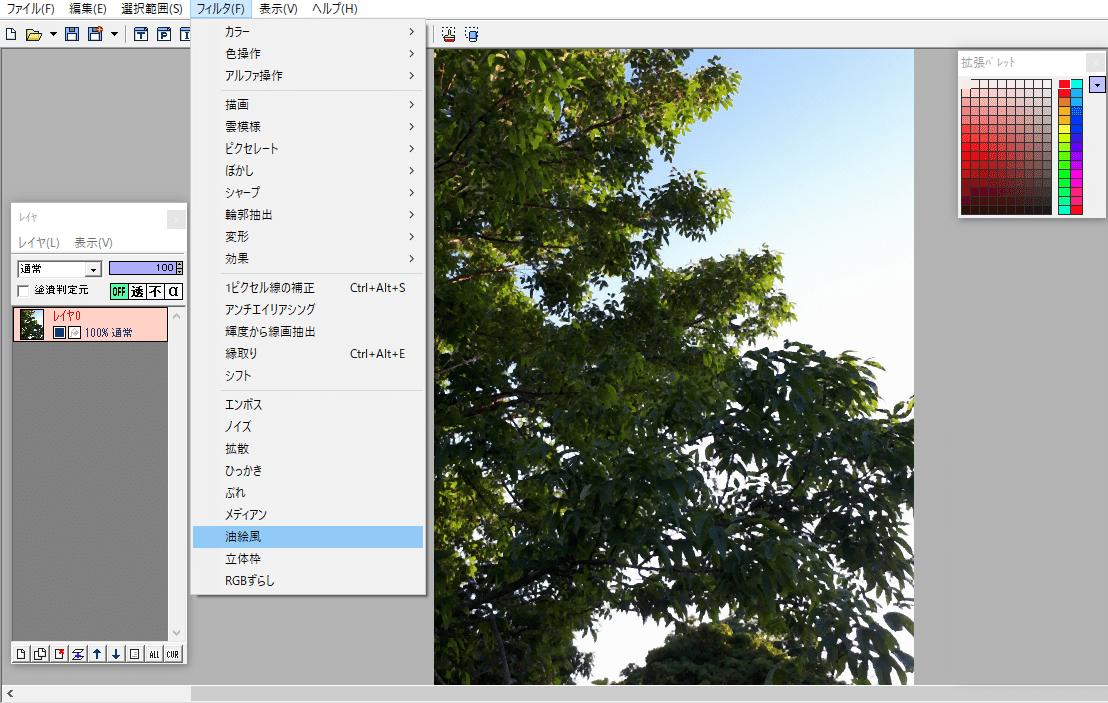The height and width of the screenshot is (703, 1108).
Task: Toggle the green OFF button in the layer panel
Action: point(120,292)
